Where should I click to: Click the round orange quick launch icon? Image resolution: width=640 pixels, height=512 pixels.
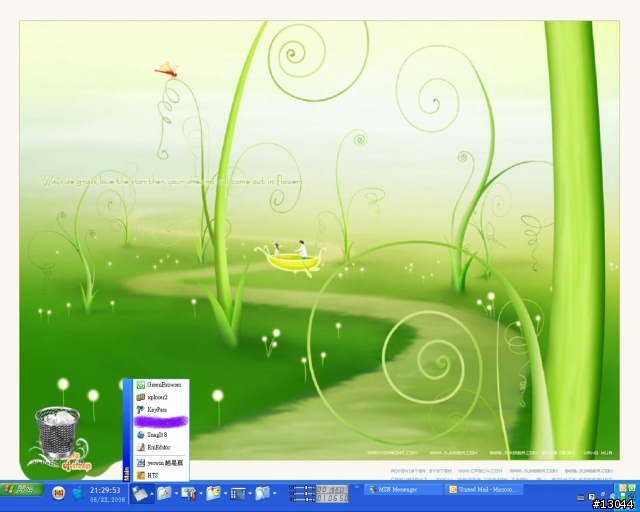click(59, 493)
